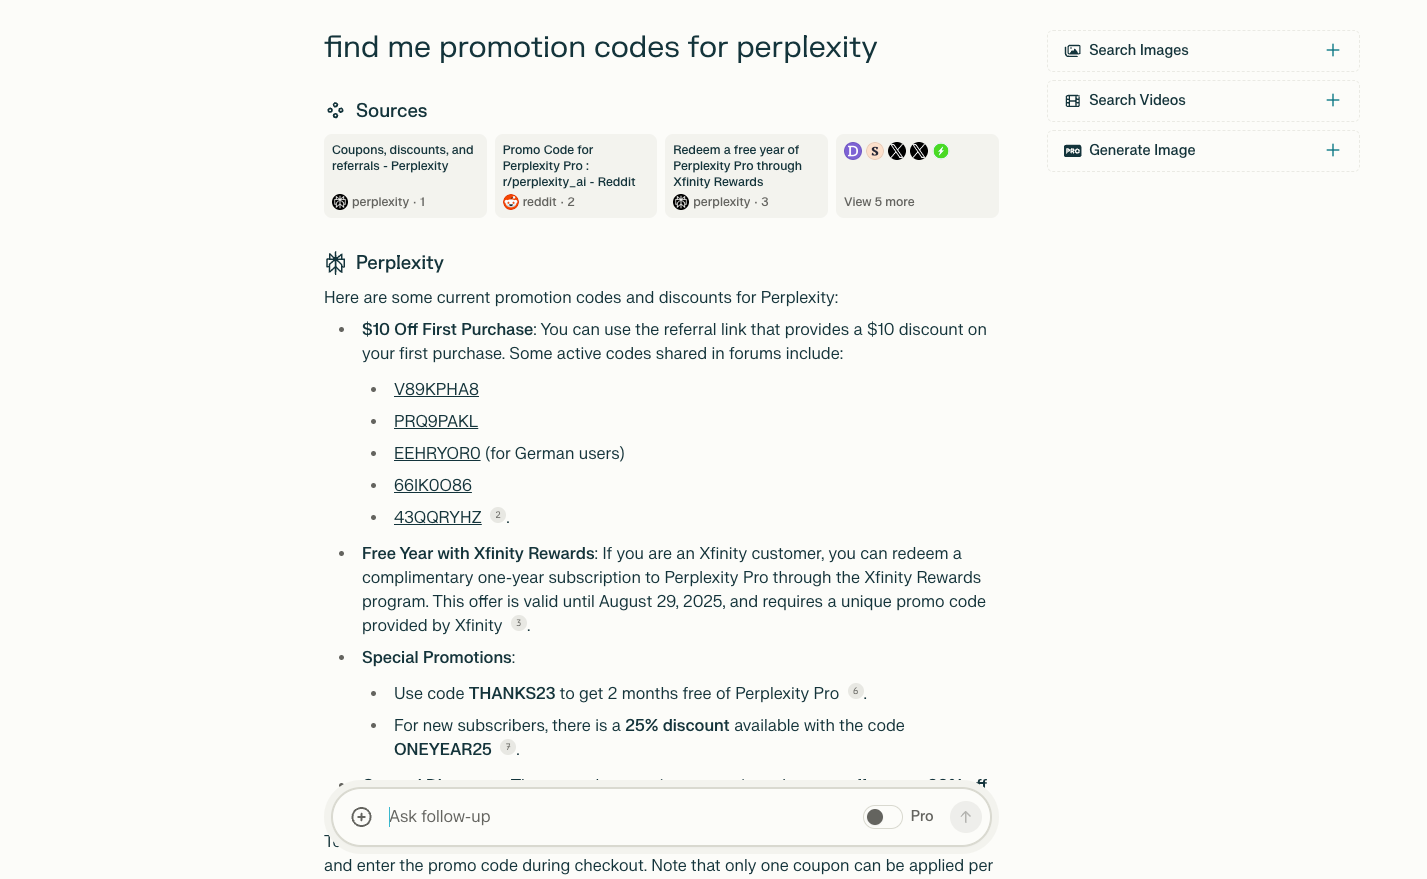Click the Perplexity logo beside the answer heading

335,262
